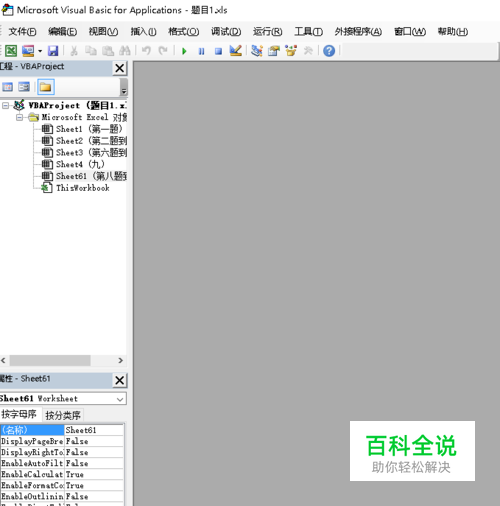Collapse the VBAProject tree node
Image resolution: width=500 pixels, height=506 pixels.
pyautogui.click(x=5, y=106)
